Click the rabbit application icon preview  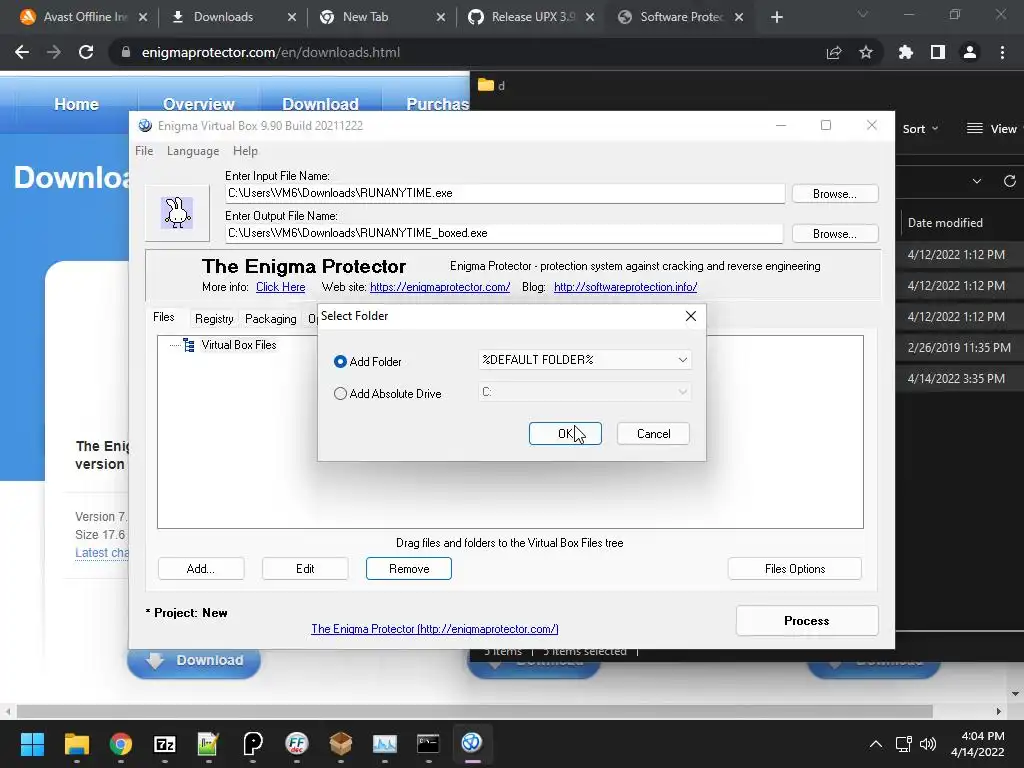(x=177, y=213)
